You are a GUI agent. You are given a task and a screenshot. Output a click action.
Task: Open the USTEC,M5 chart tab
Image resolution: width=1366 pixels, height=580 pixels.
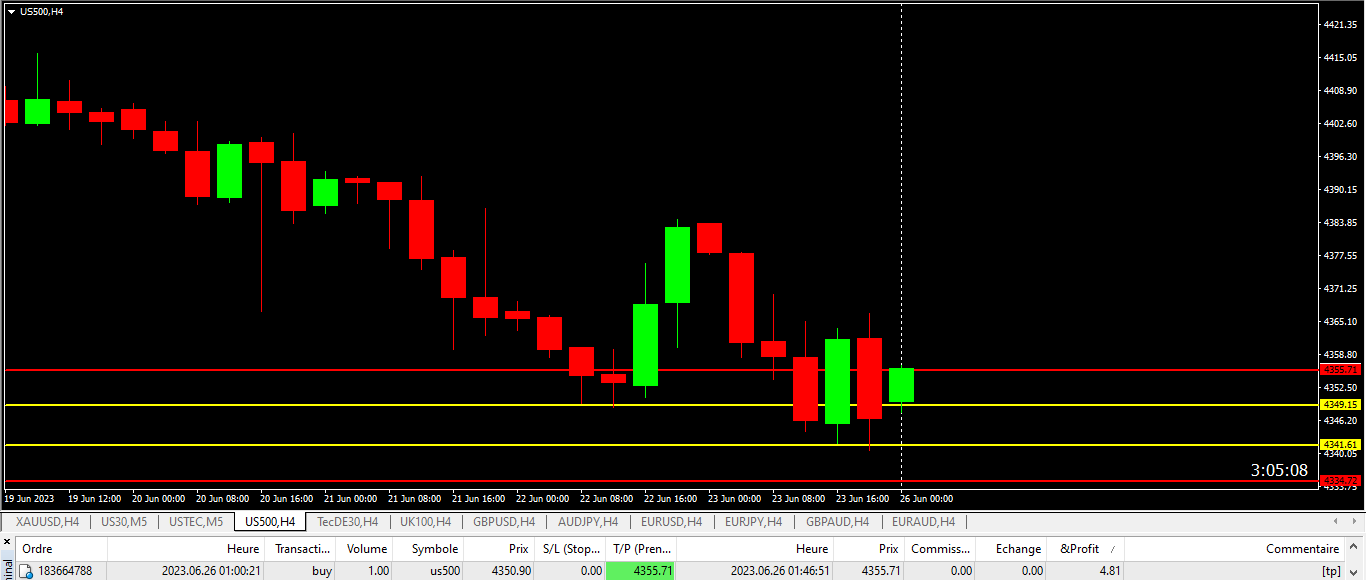pos(196,521)
